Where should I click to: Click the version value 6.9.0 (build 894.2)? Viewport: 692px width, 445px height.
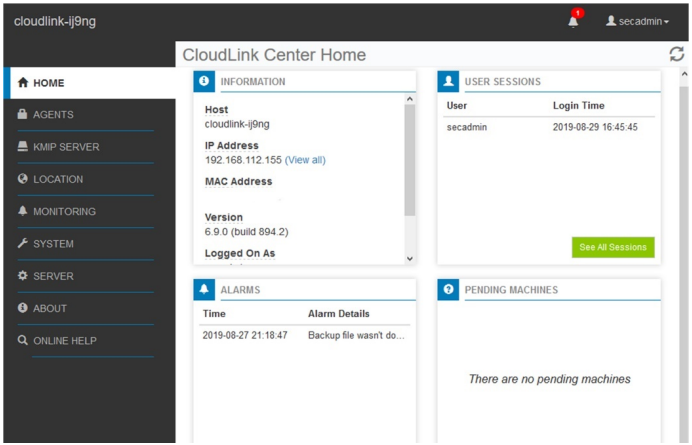pyautogui.click(x=246, y=232)
